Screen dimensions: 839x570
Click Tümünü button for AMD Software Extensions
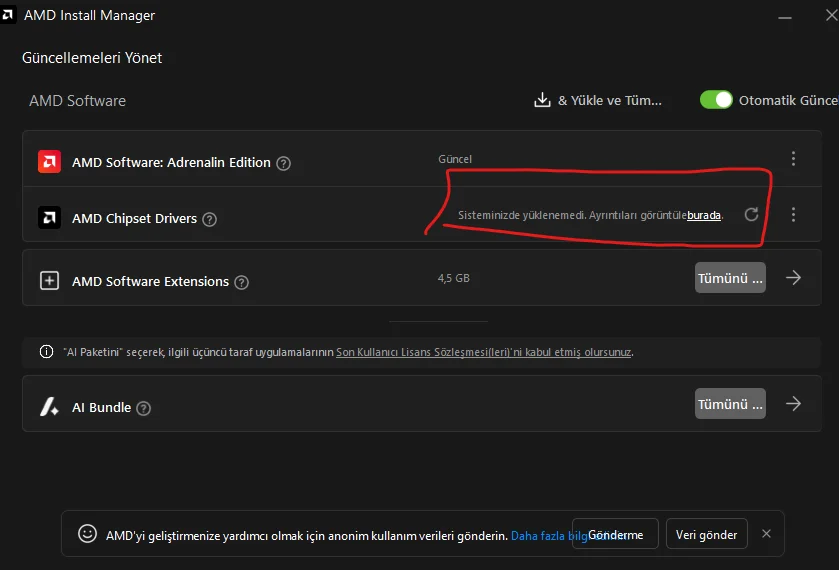click(x=730, y=278)
